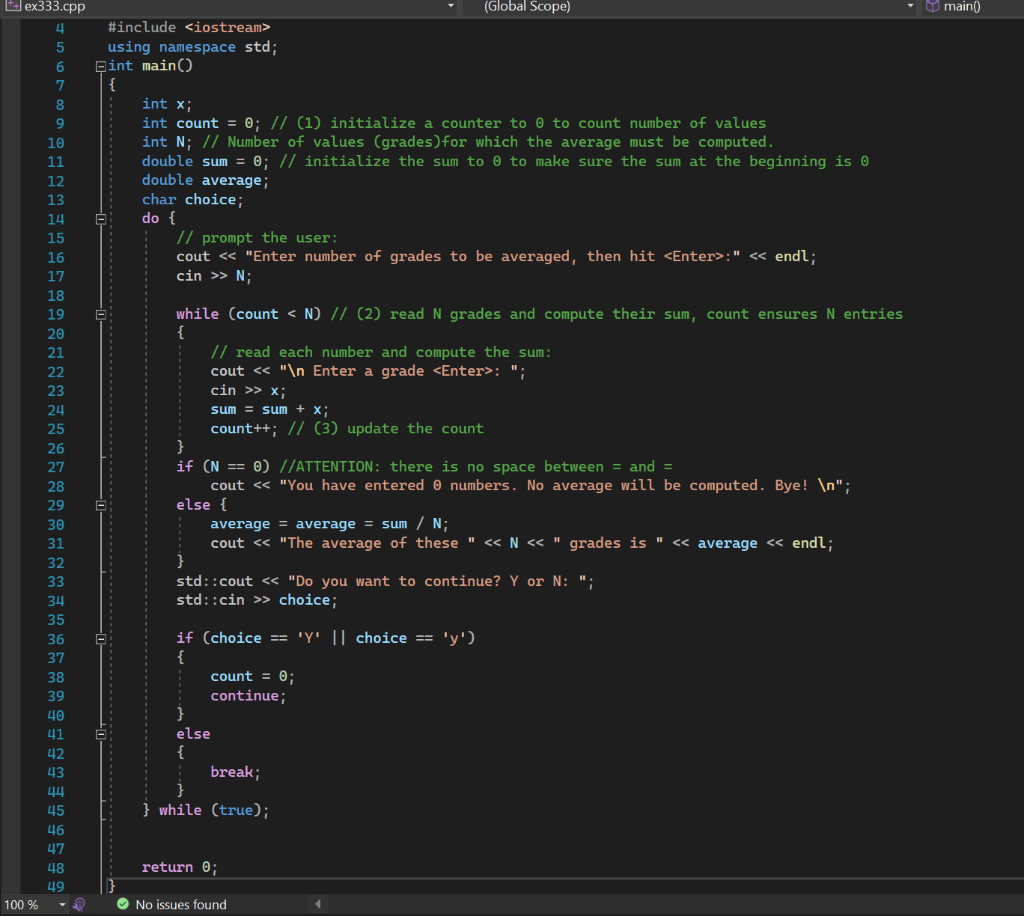1024x916 pixels.
Task: Click 'std::cin' on line 34
Action: [x=210, y=600]
